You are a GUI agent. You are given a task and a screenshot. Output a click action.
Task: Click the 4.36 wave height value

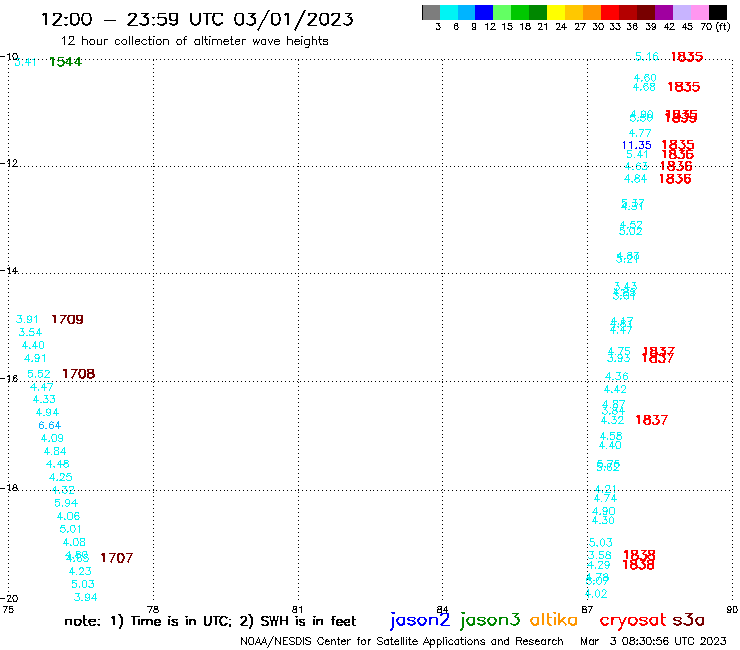click(616, 376)
